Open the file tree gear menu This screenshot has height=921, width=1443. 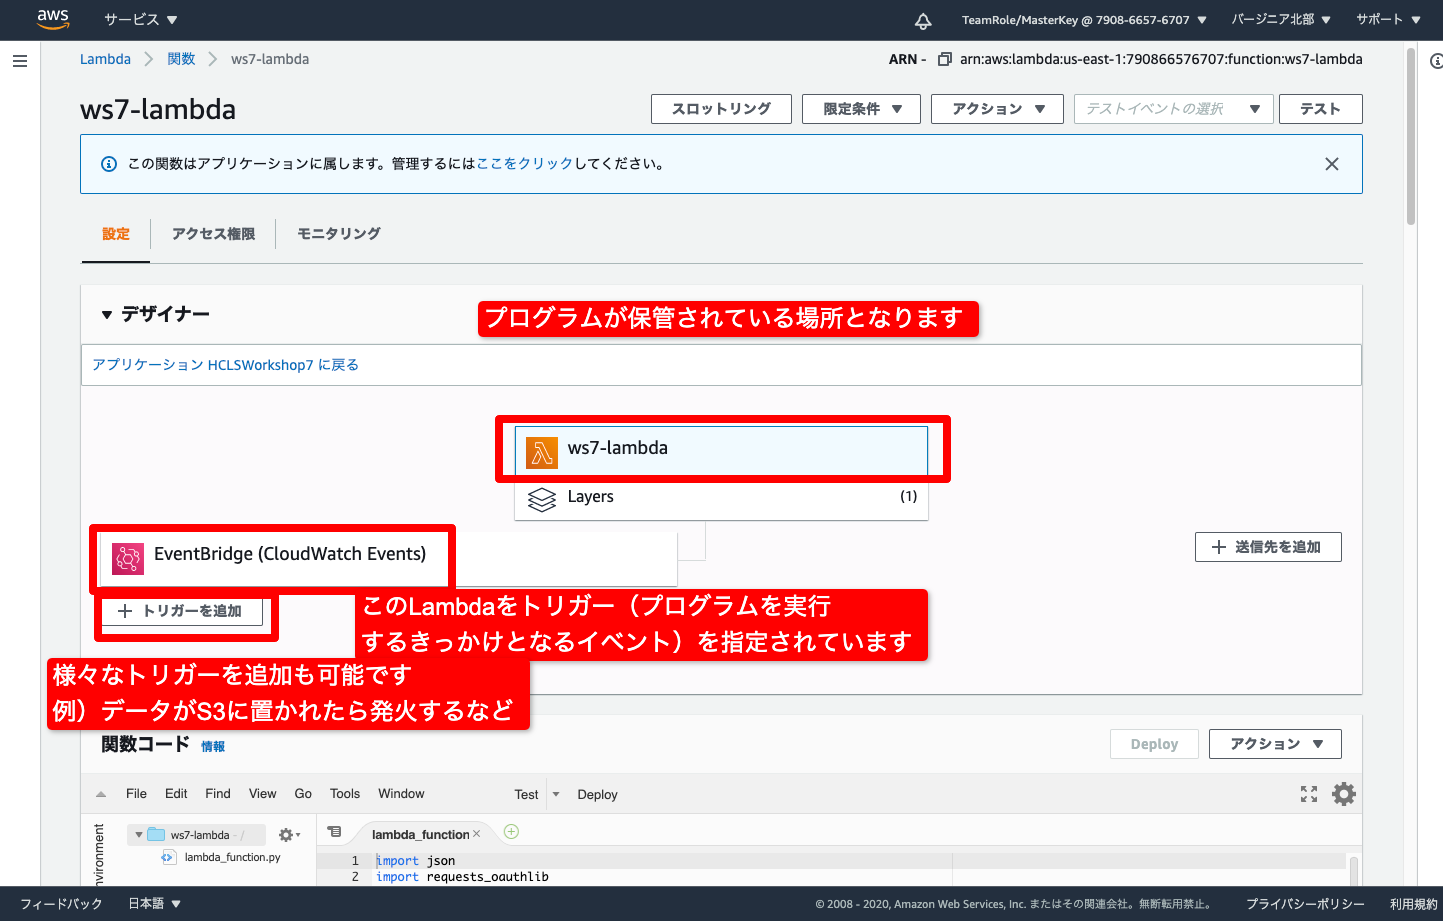coord(289,835)
